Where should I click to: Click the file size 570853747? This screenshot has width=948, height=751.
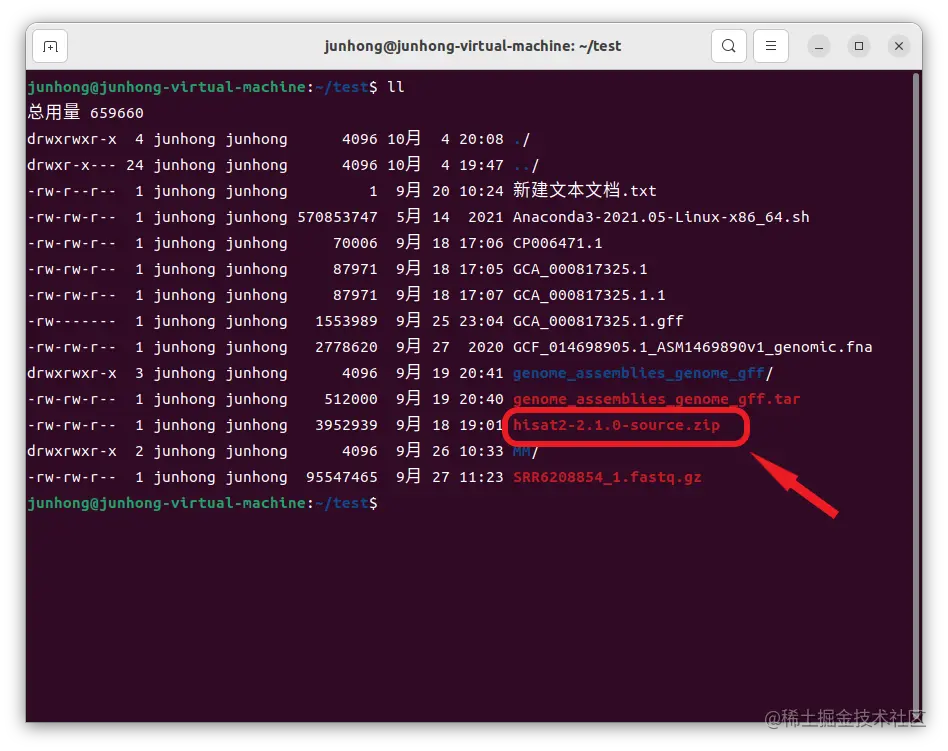337,217
